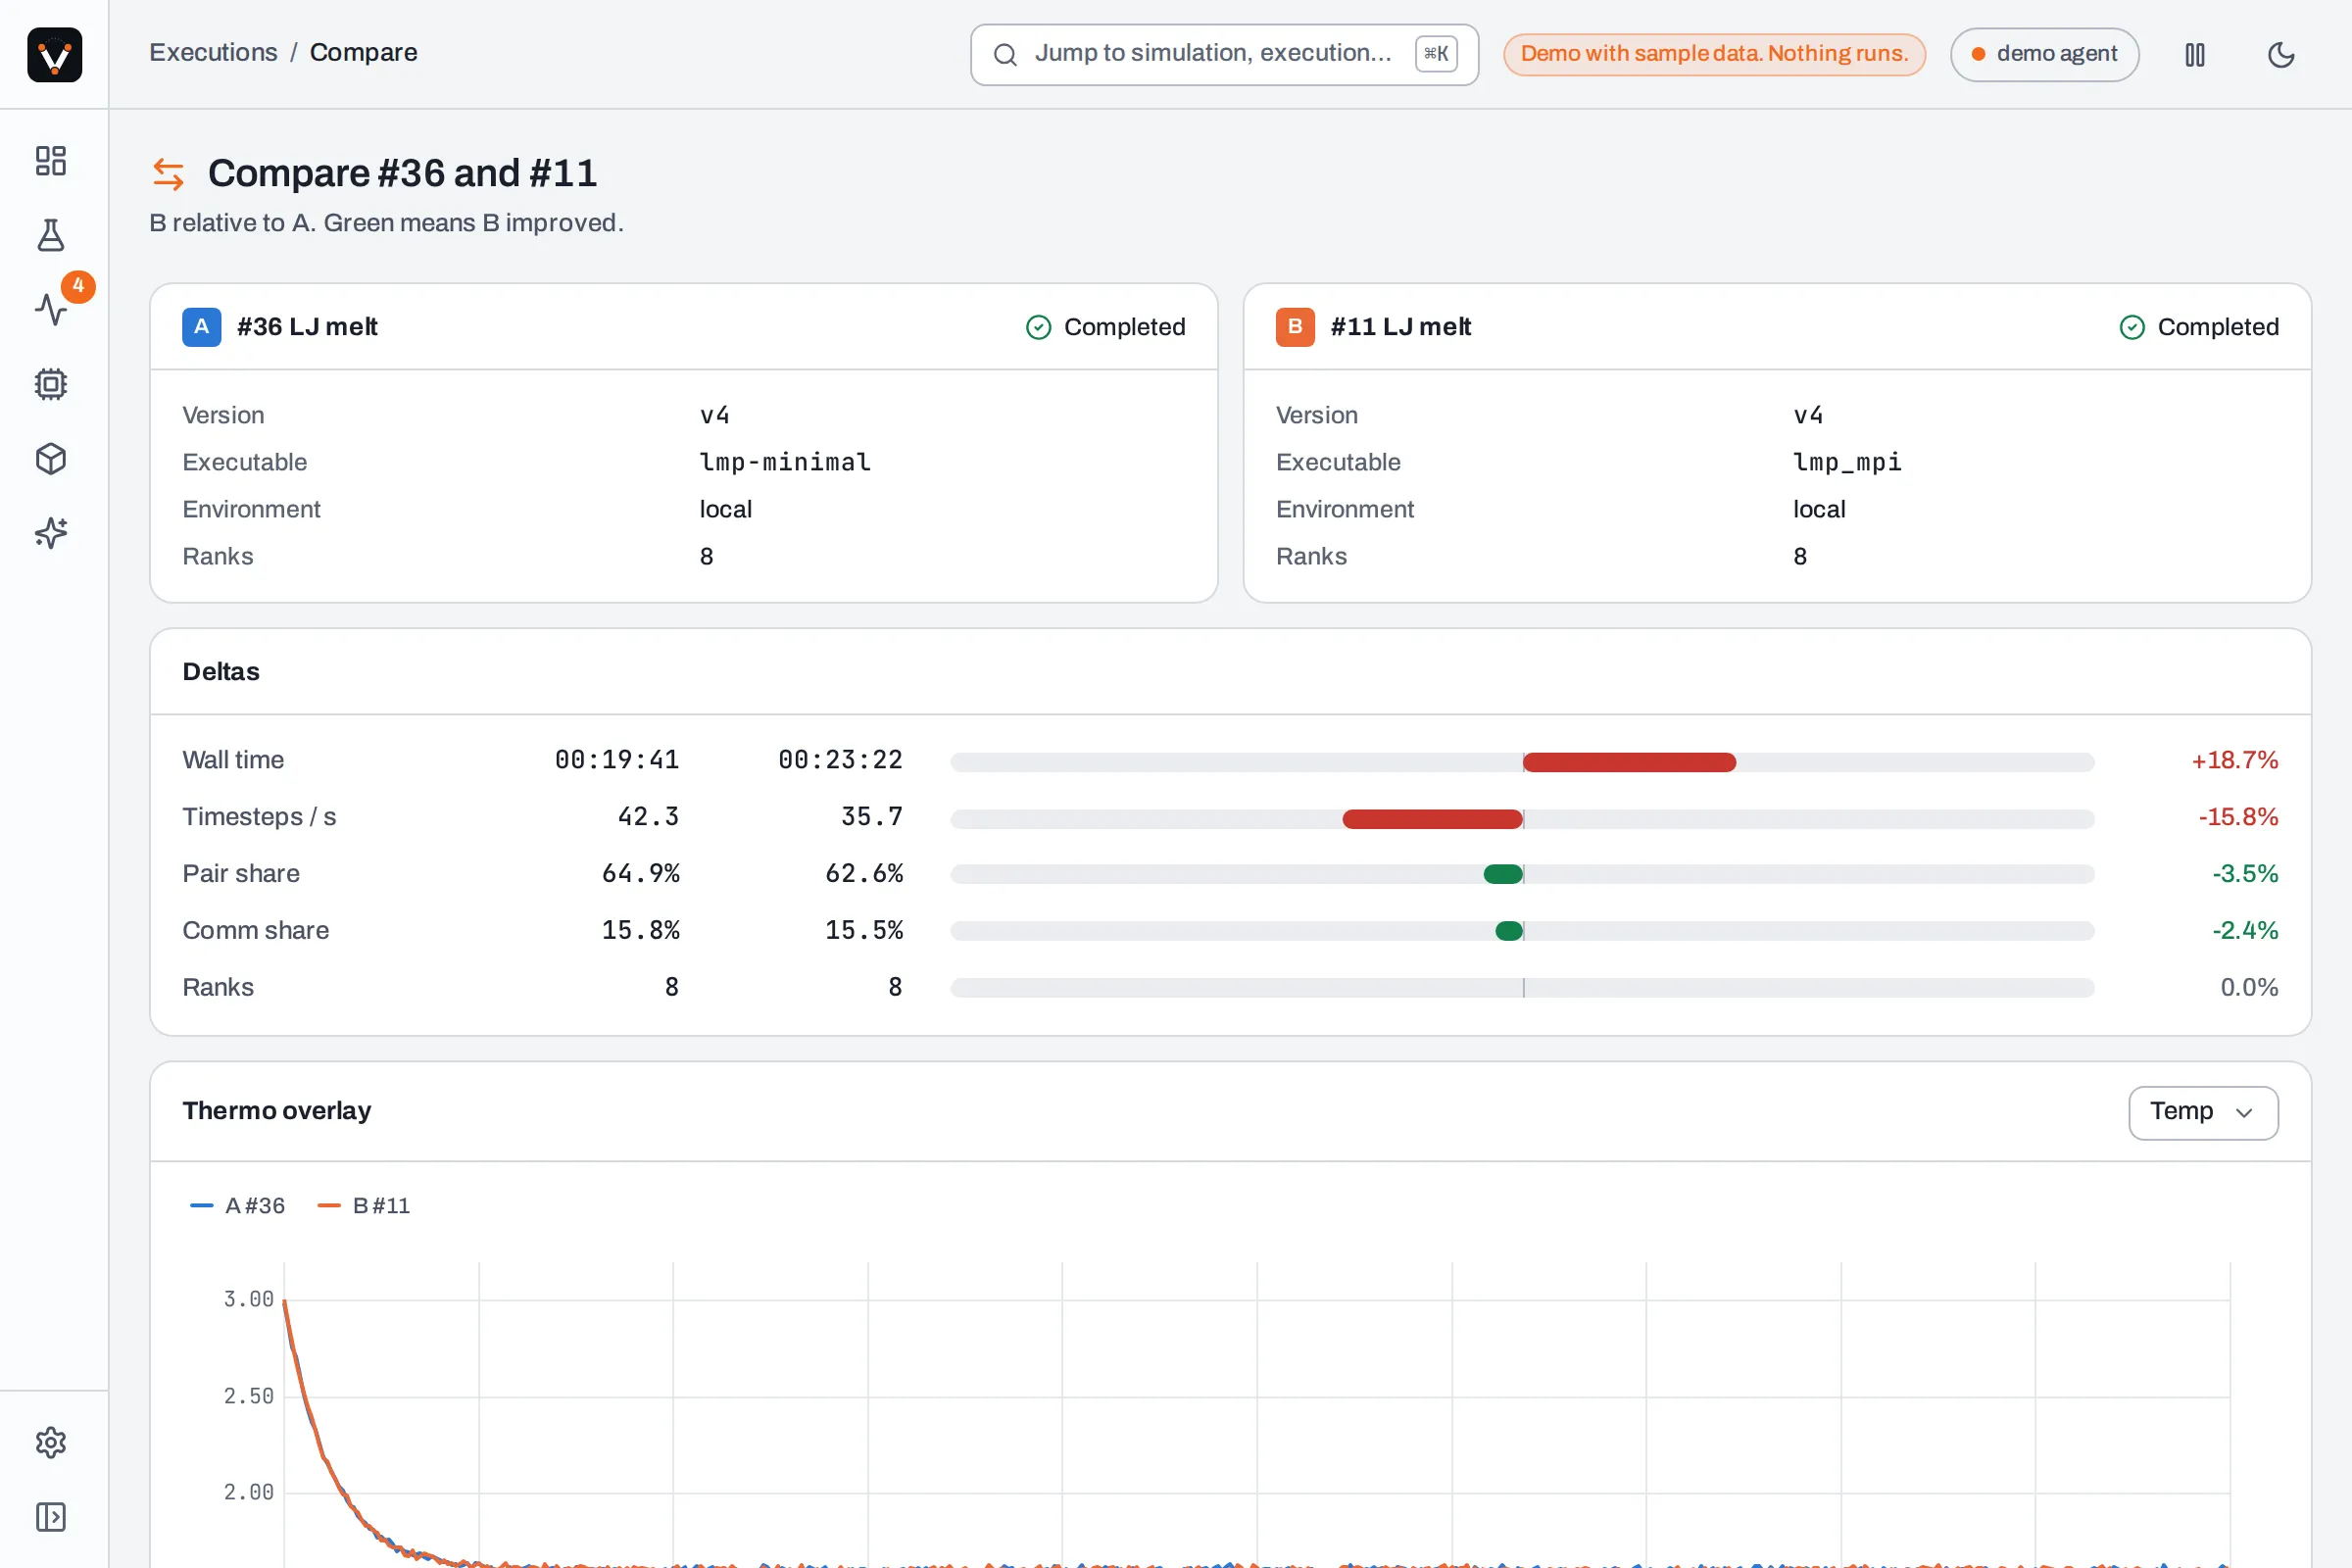2352x1568 pixels.
Task: Click the pause columns icon in top bar
Action: [x=2195, y=54]
